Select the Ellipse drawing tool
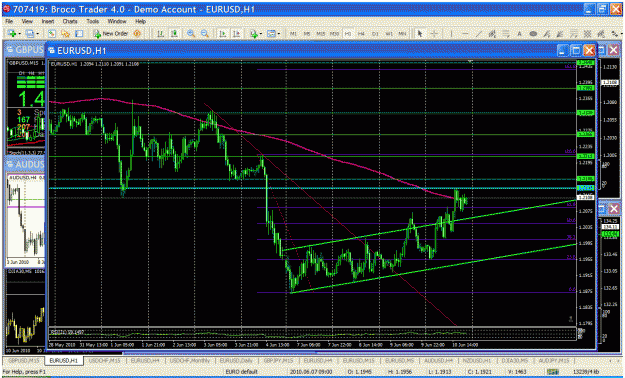The height and width of the screenshot is (378, 625). (x=533, y=34)
